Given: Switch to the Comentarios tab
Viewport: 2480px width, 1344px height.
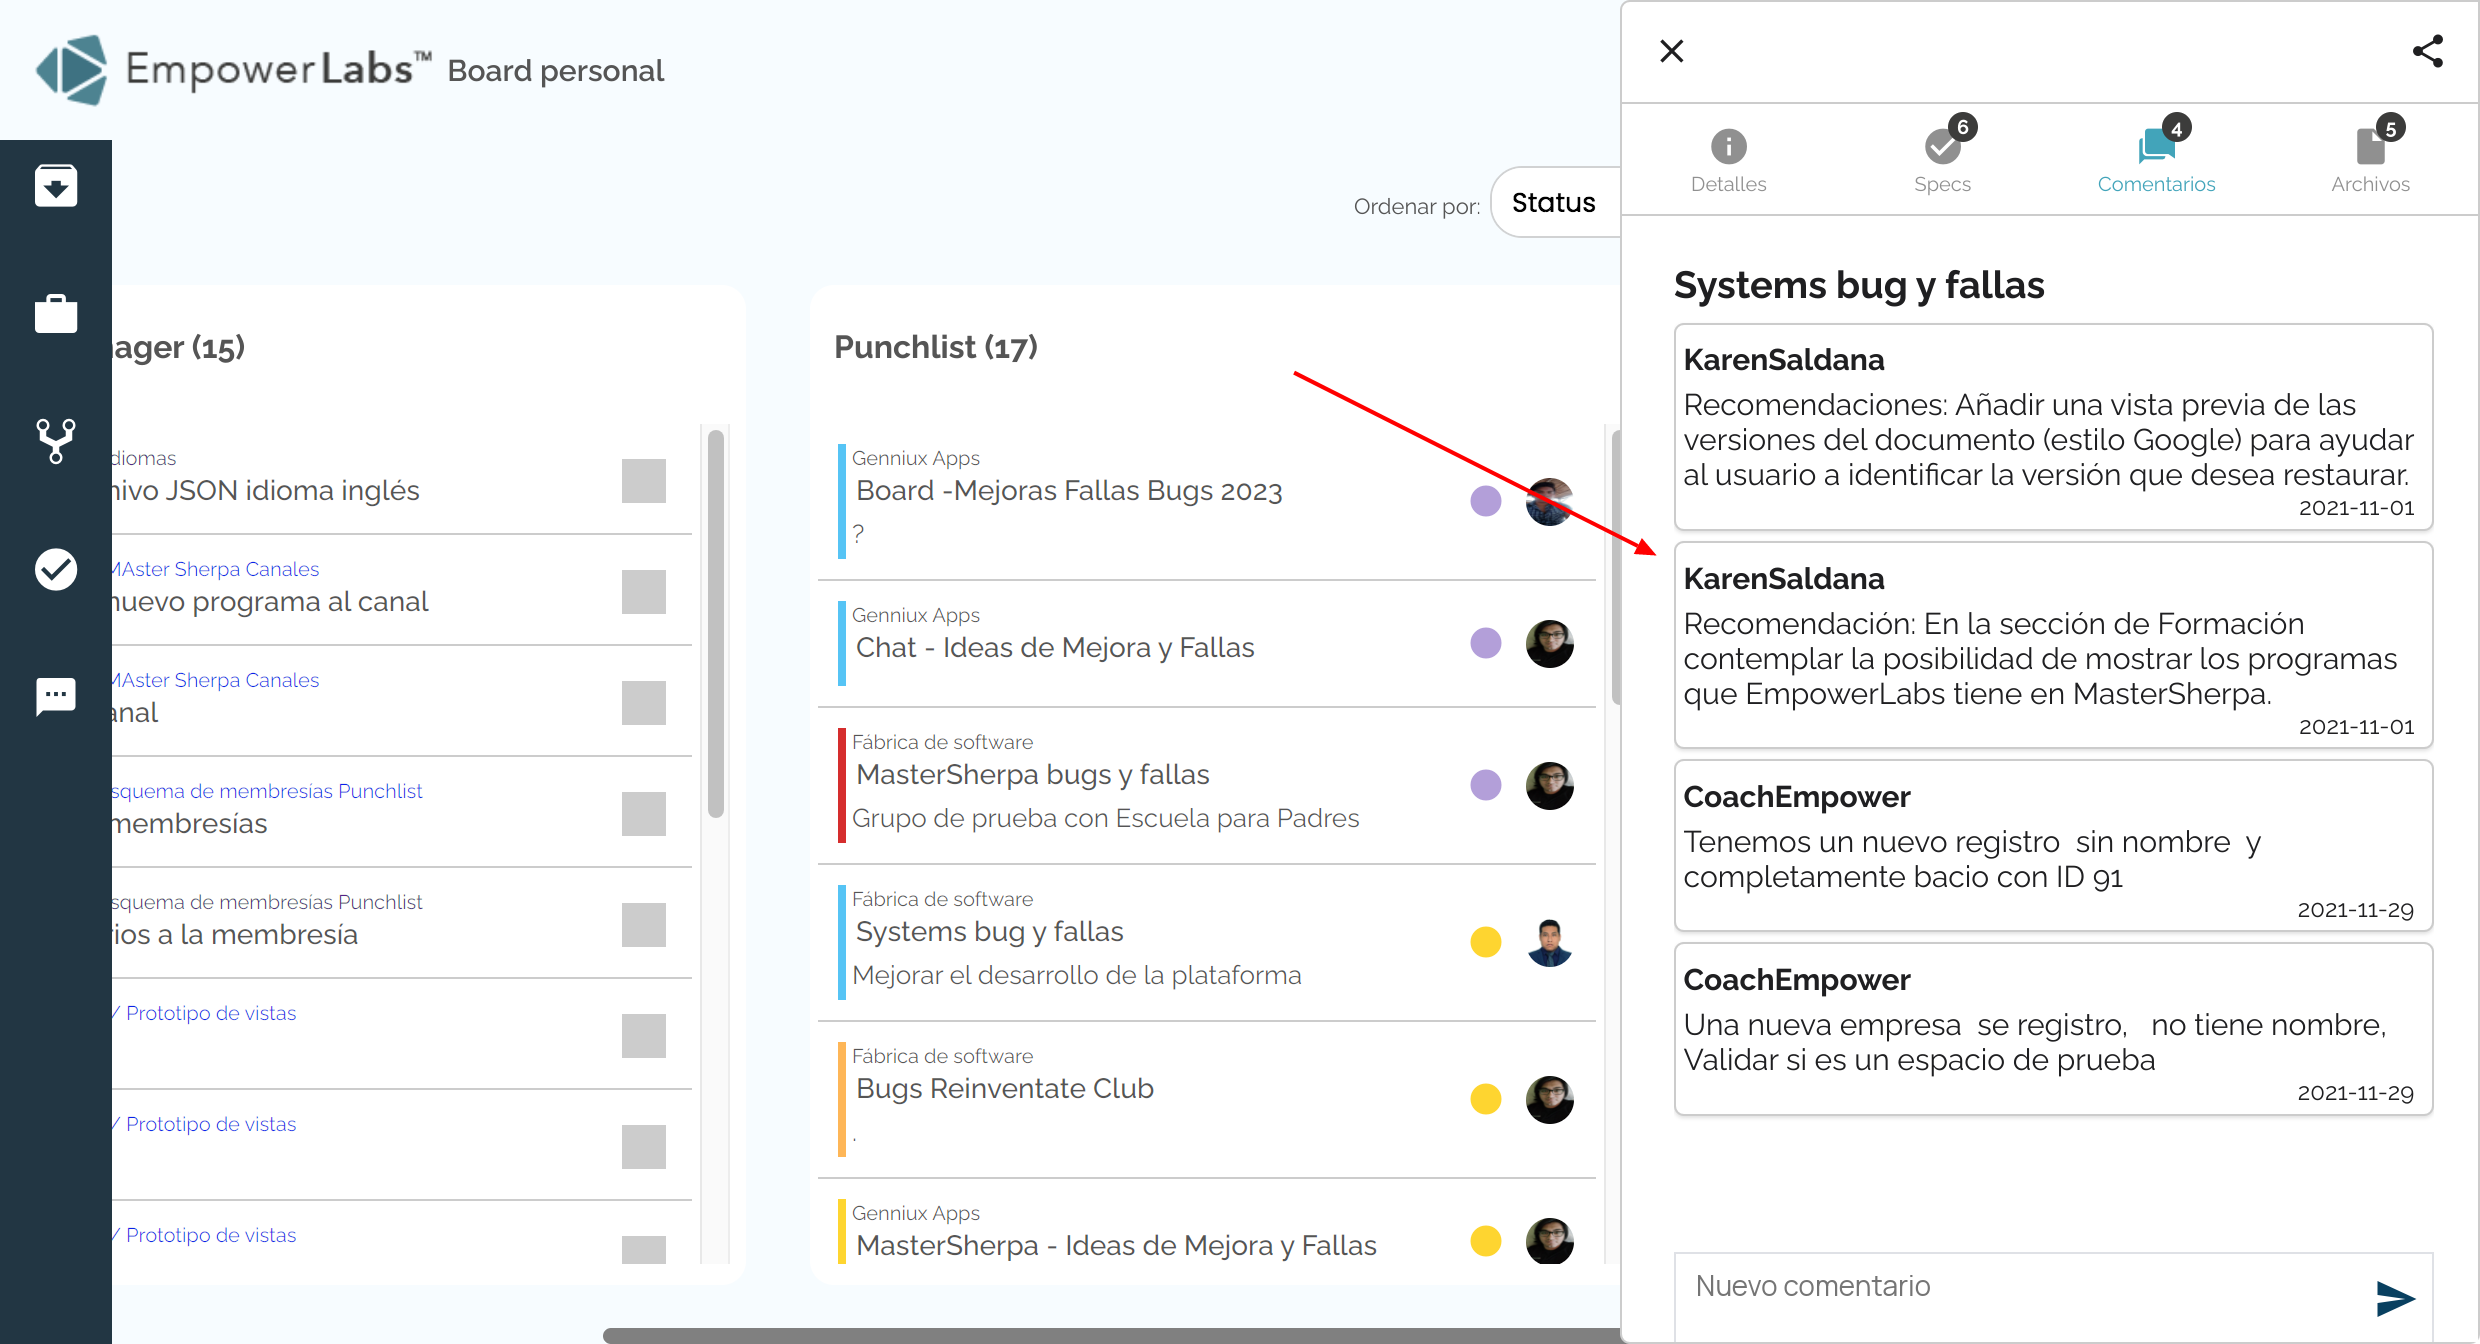Looking at the screenshot, I should [x=2156, y=160].
